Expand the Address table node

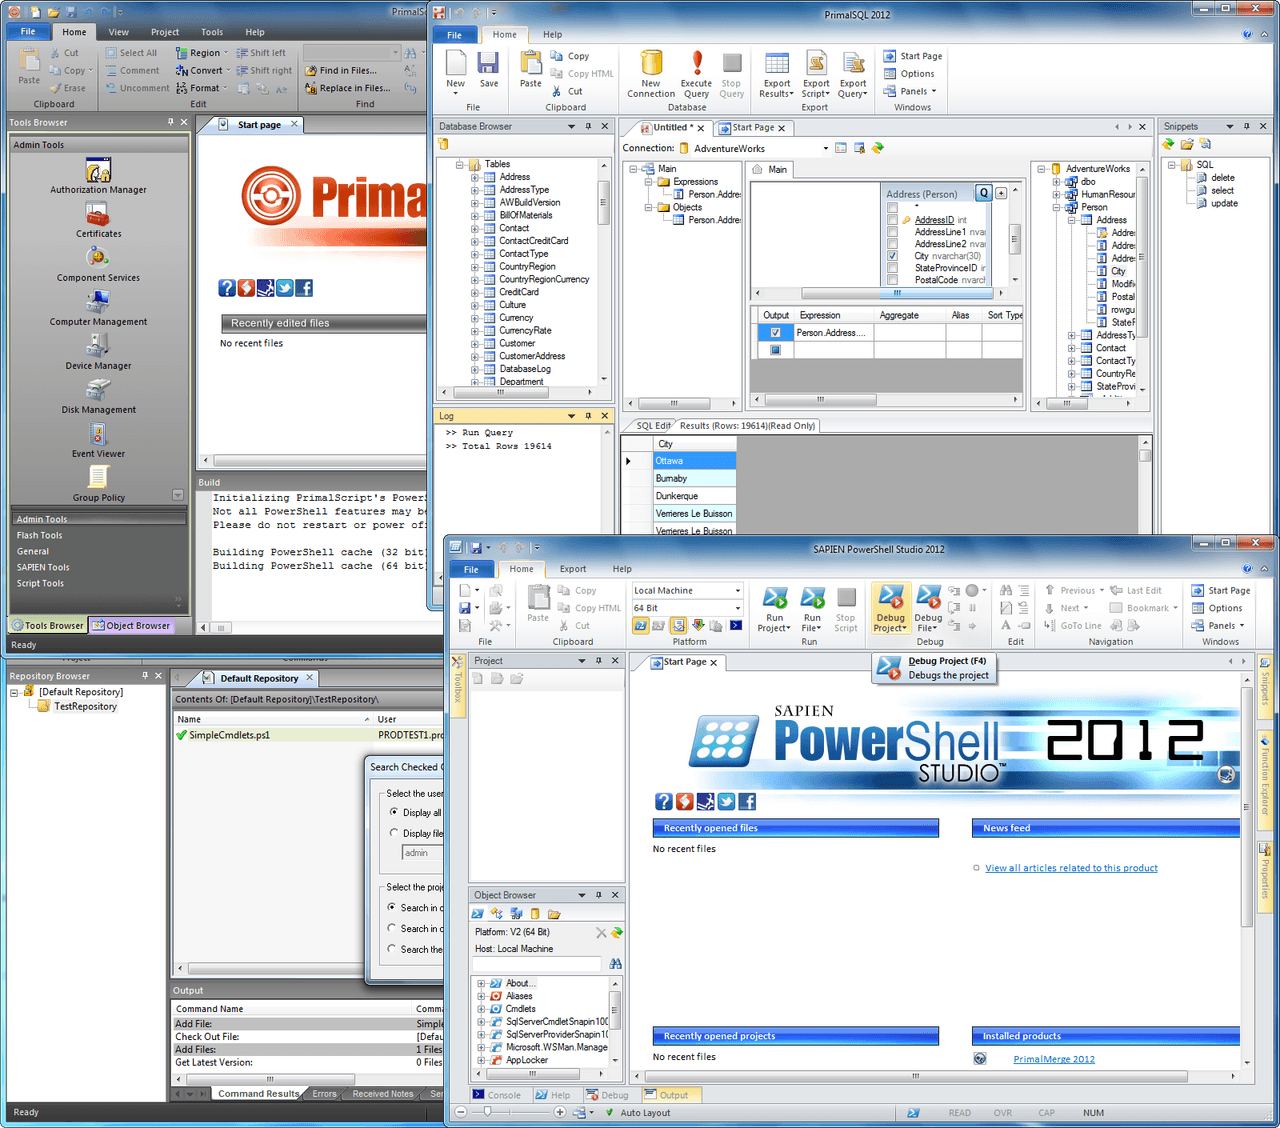(x=475, y=177)
